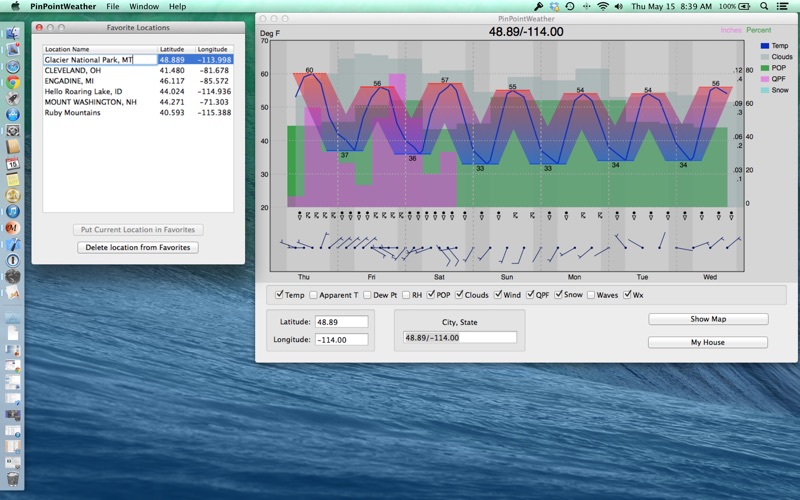Click the volume icon in menu bar
800x500 pixels.
click(619, 6)
